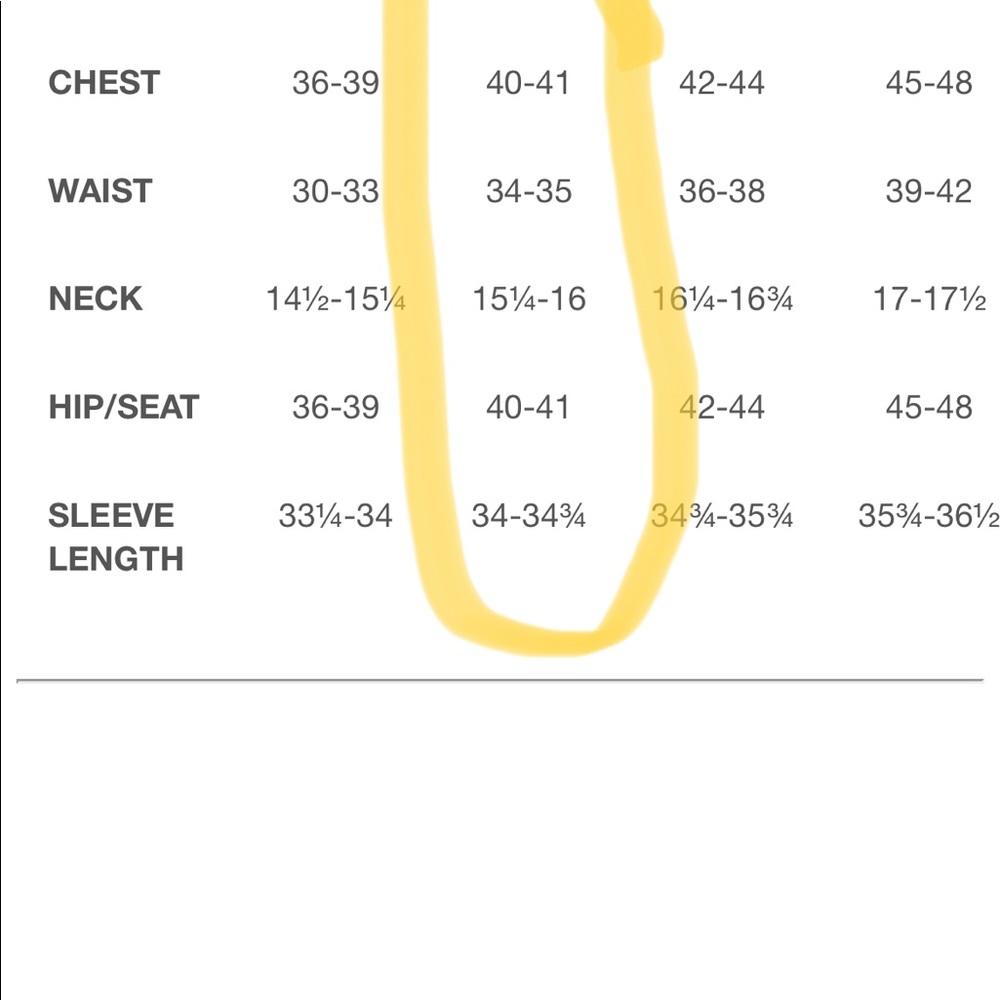1000x1000 pixels.
Task: Select sleeve length 33¼-34
Action: (335, 516)
